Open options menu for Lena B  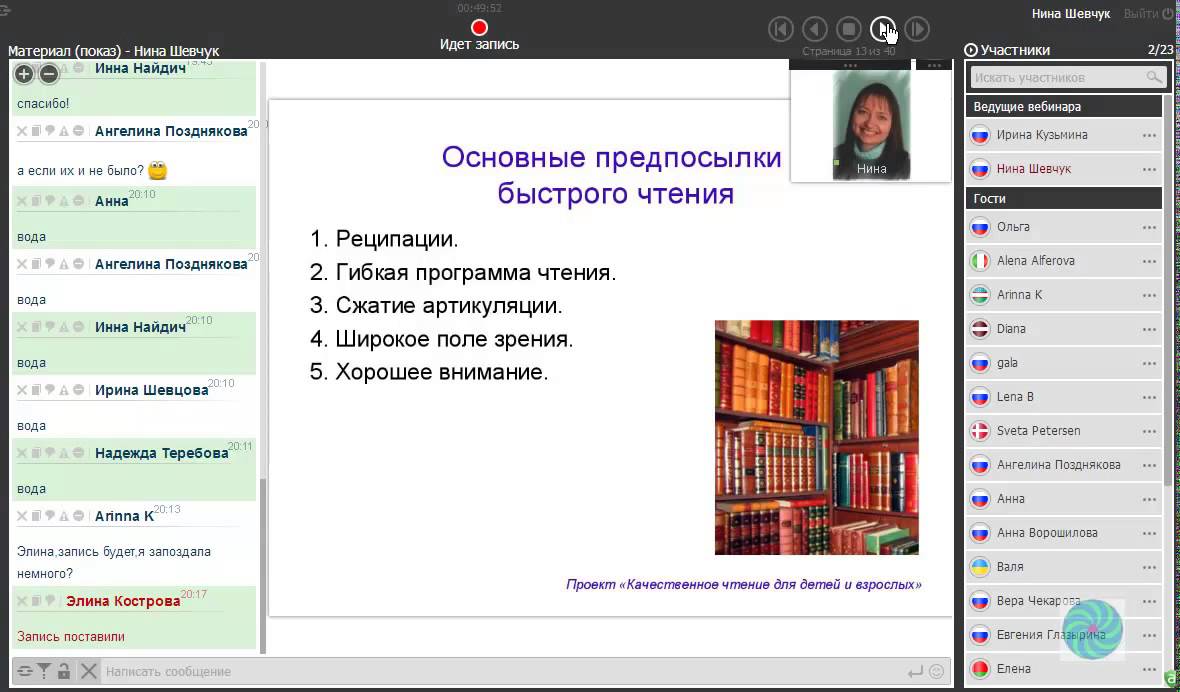[1149, 397]
